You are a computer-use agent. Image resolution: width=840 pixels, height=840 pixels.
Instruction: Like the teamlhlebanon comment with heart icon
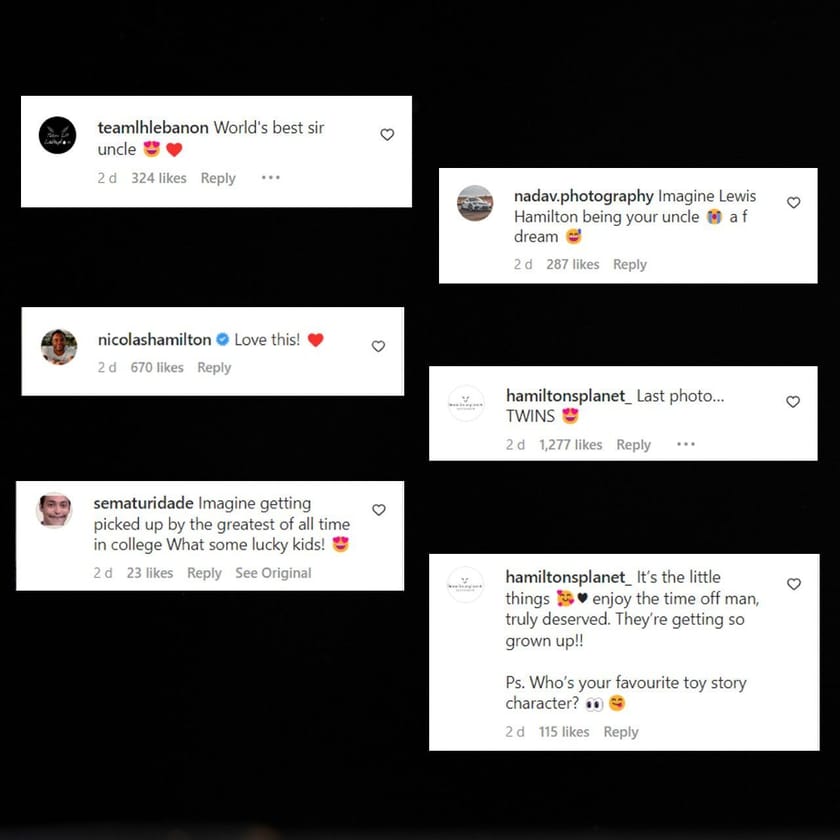click(x=387, y=134)
